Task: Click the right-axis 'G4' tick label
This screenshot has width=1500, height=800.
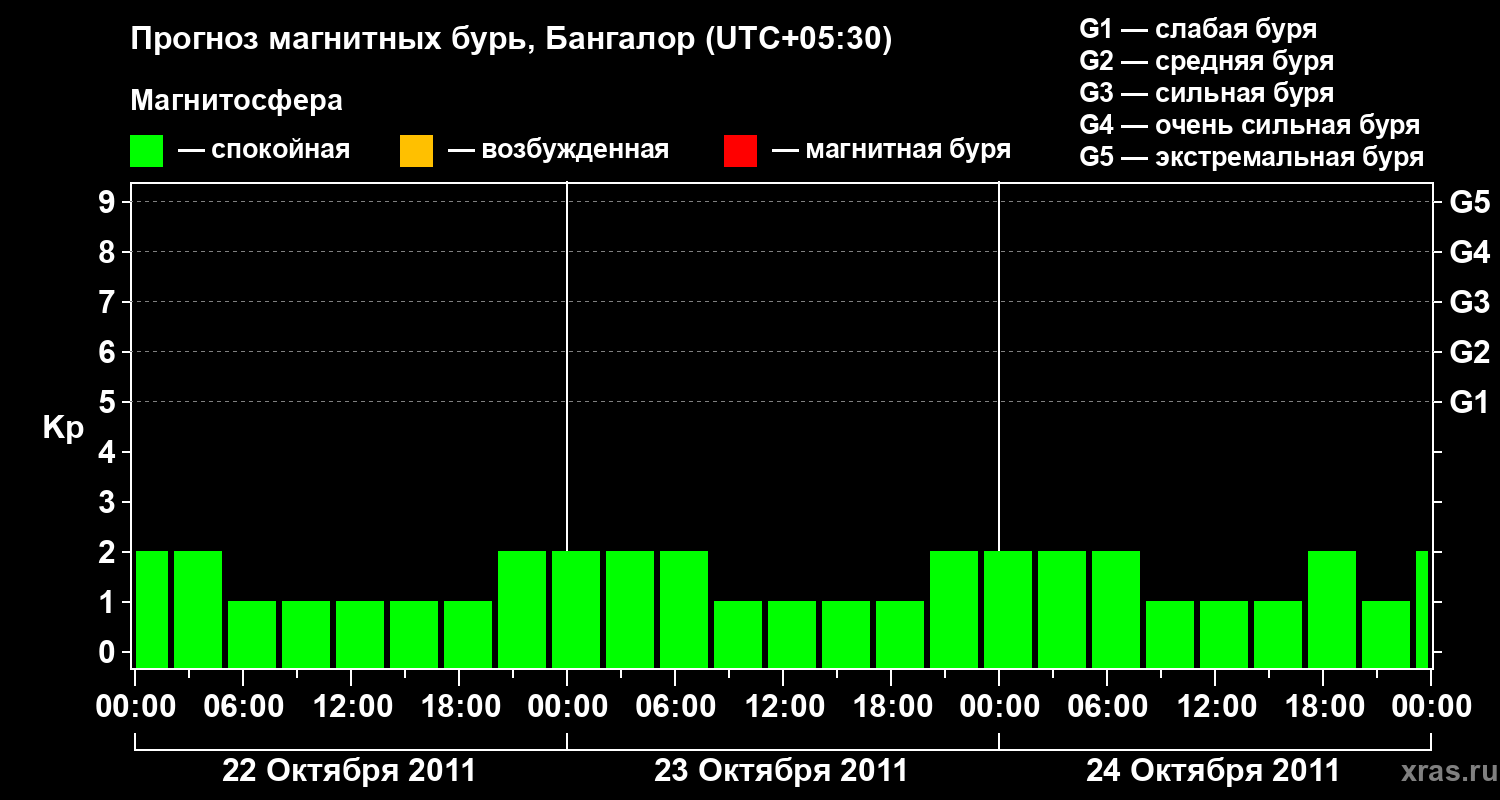Action: [1470, 252]
